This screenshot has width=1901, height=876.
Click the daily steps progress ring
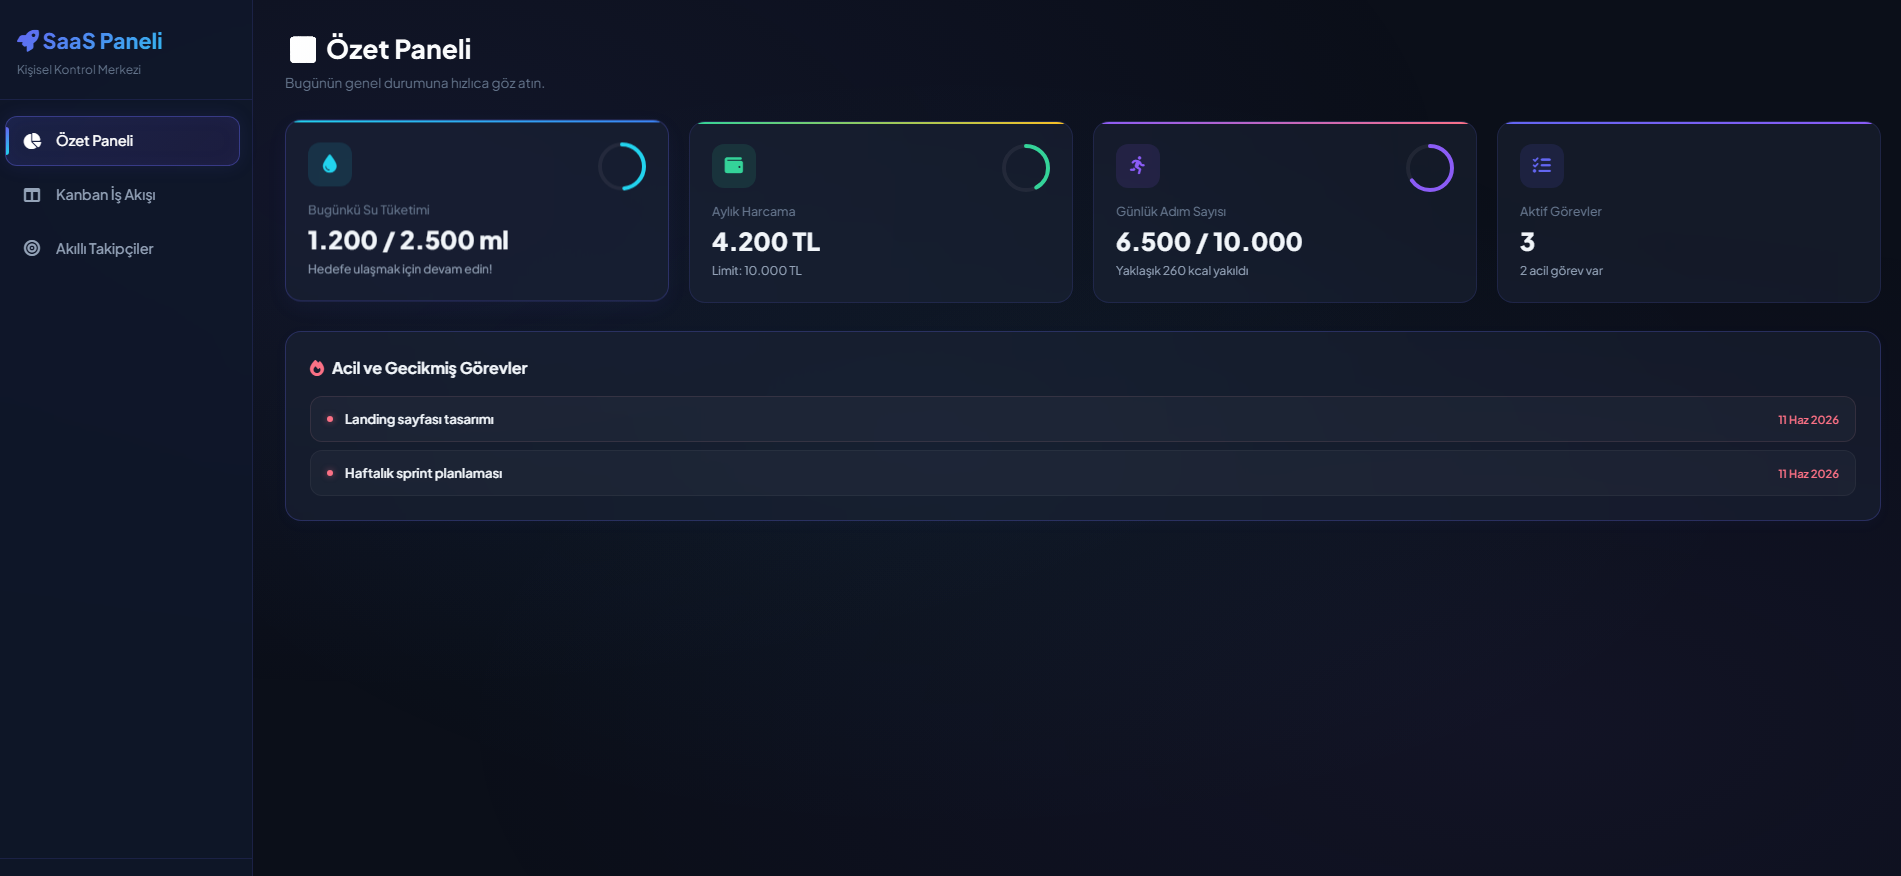pos(1430,168)
